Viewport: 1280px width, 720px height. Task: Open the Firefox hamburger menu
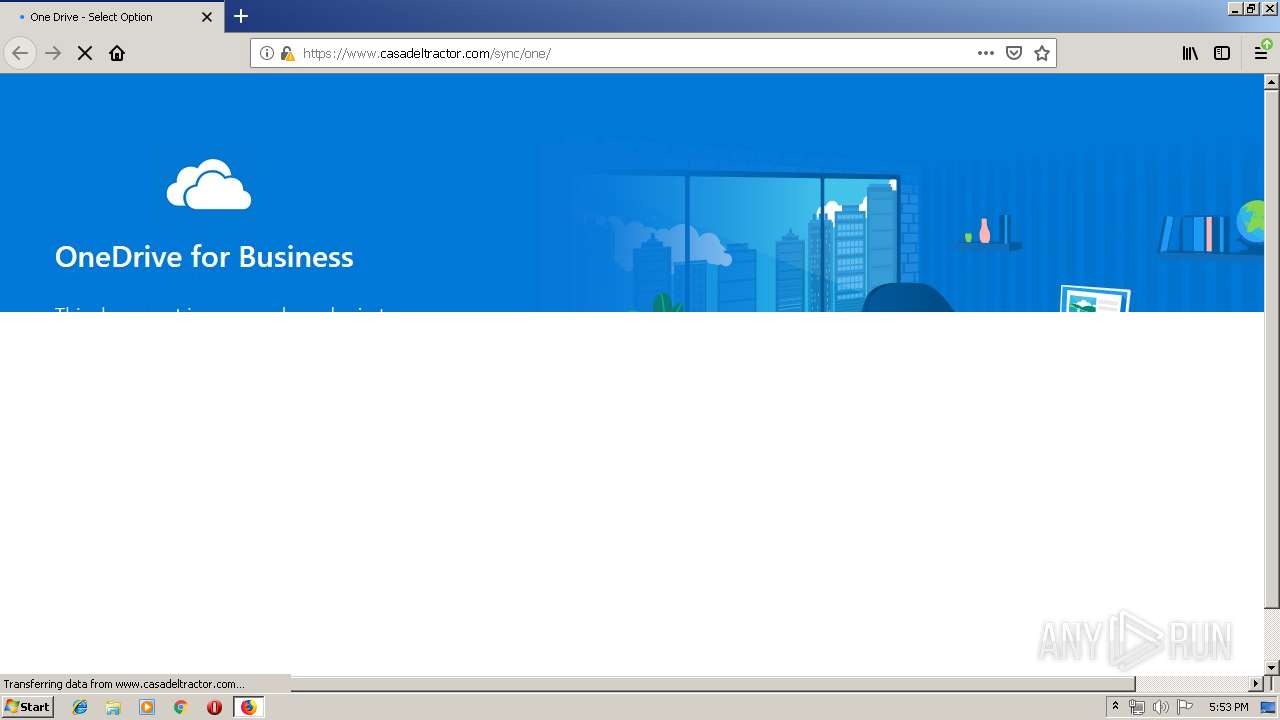(x=1261, y=53)
